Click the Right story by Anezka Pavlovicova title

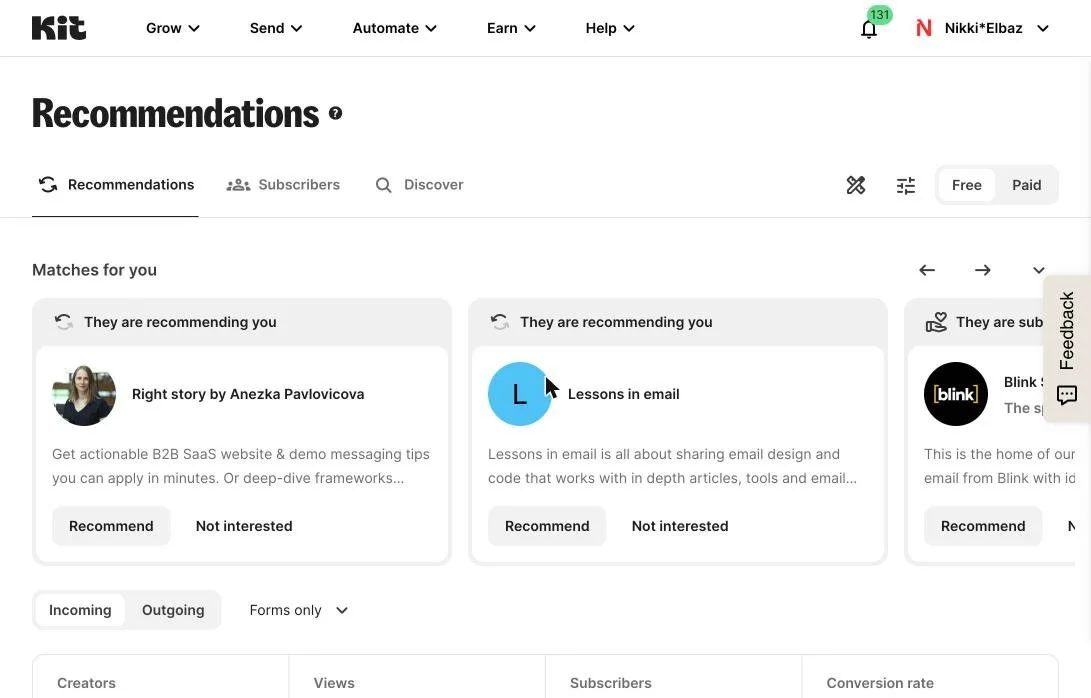click(x=248, y=394)
